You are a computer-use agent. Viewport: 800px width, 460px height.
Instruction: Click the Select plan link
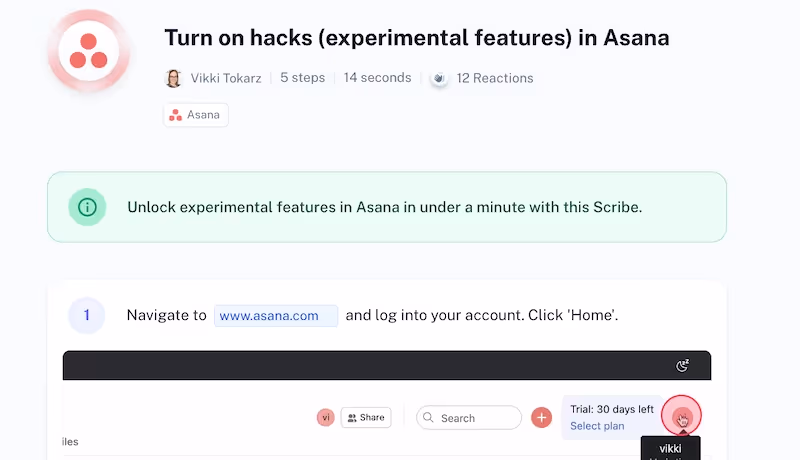597,426
